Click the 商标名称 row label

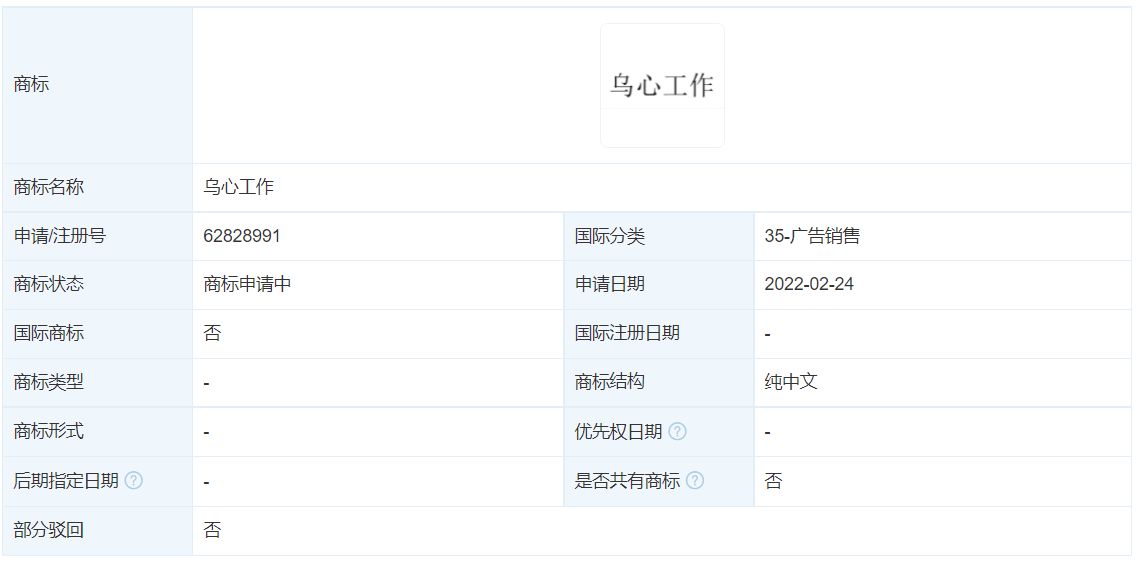(x=49, y=187)
